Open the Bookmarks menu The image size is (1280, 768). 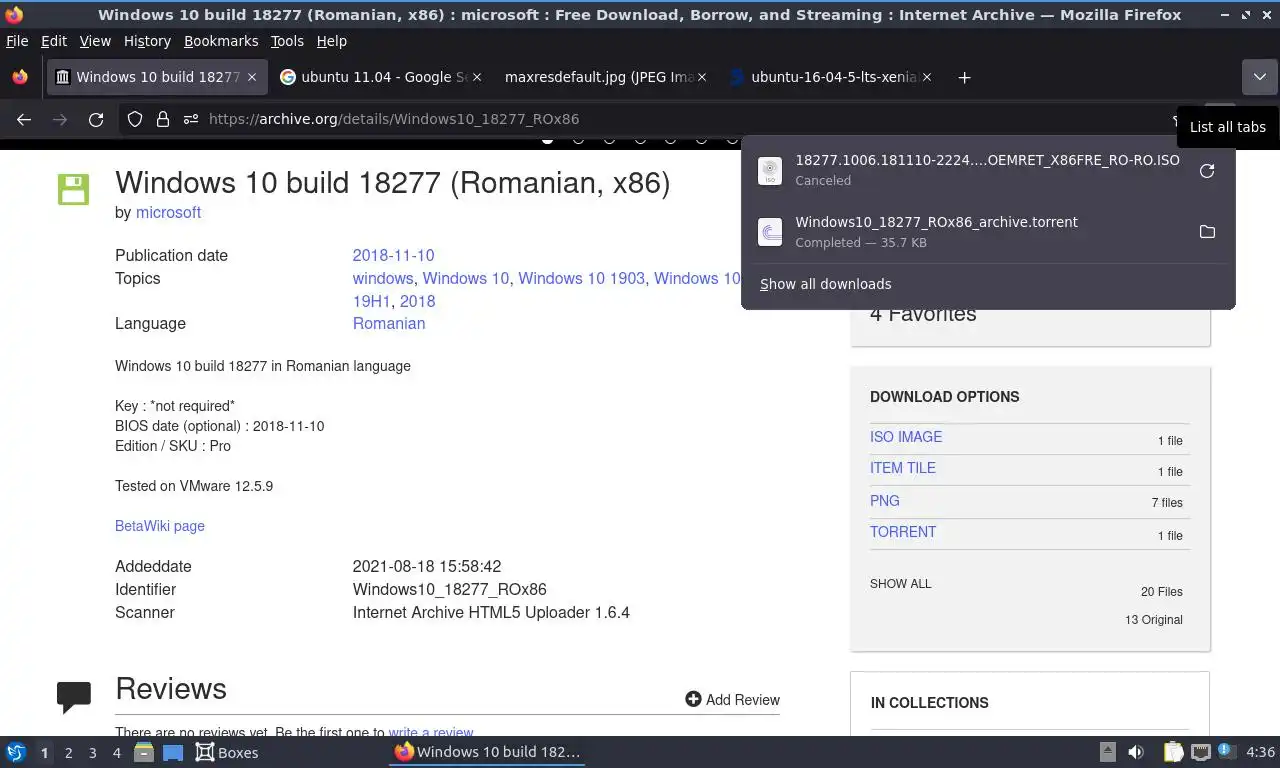(221, 41)
